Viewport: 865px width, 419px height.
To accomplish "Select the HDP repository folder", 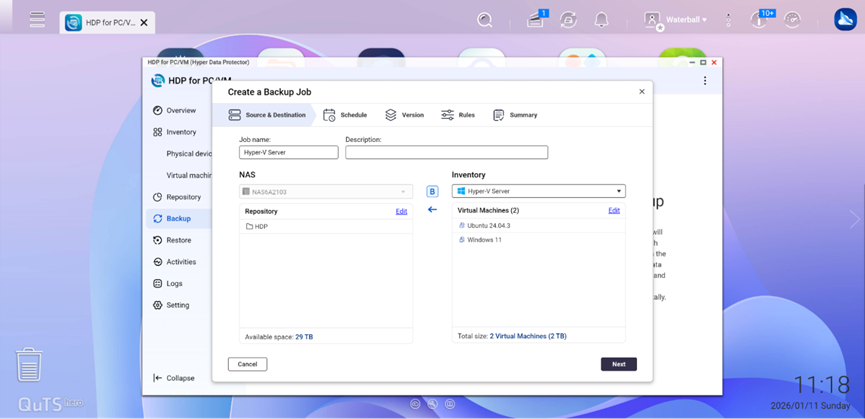I will 260,227.
